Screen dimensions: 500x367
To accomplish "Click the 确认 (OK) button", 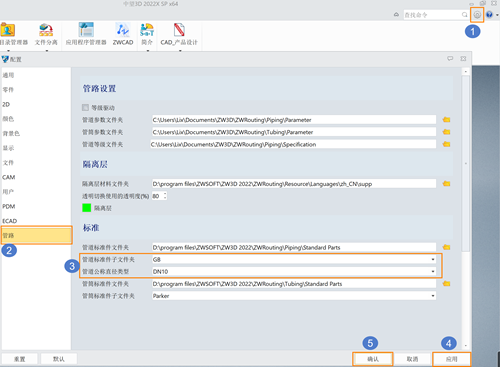I will pos(373,359).
